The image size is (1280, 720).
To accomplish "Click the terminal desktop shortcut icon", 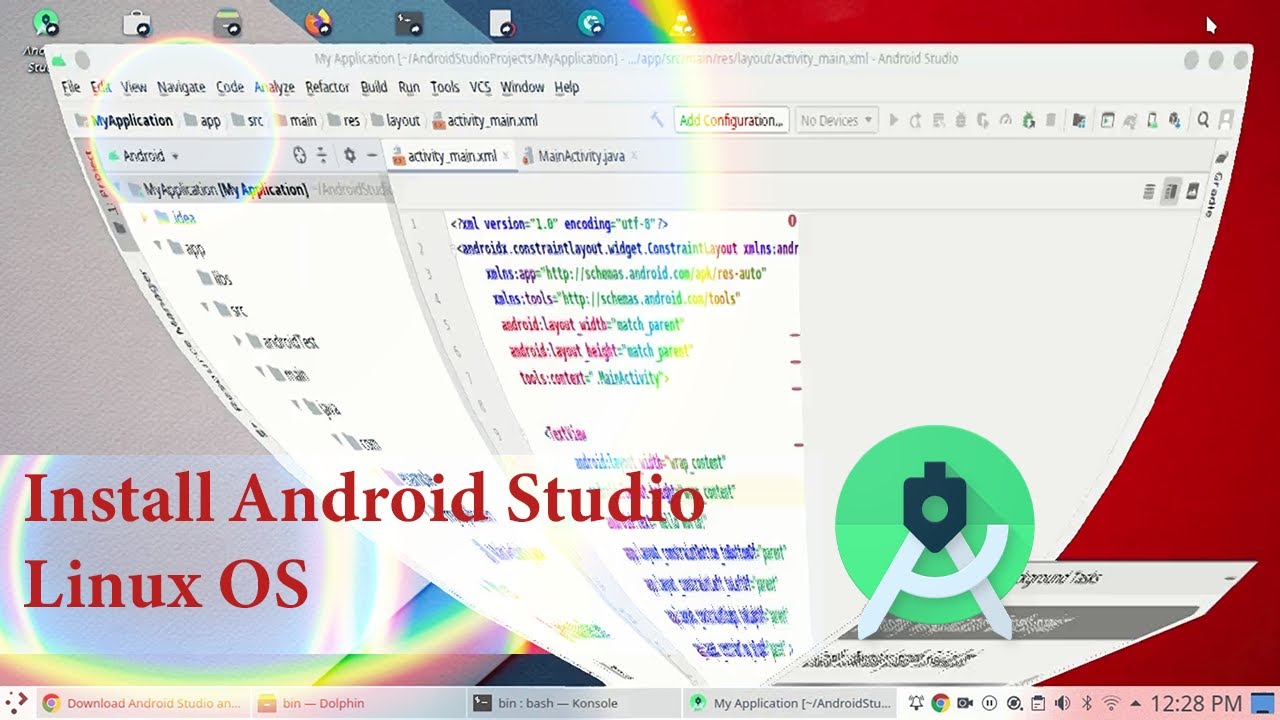I will (x=409, y=22).
